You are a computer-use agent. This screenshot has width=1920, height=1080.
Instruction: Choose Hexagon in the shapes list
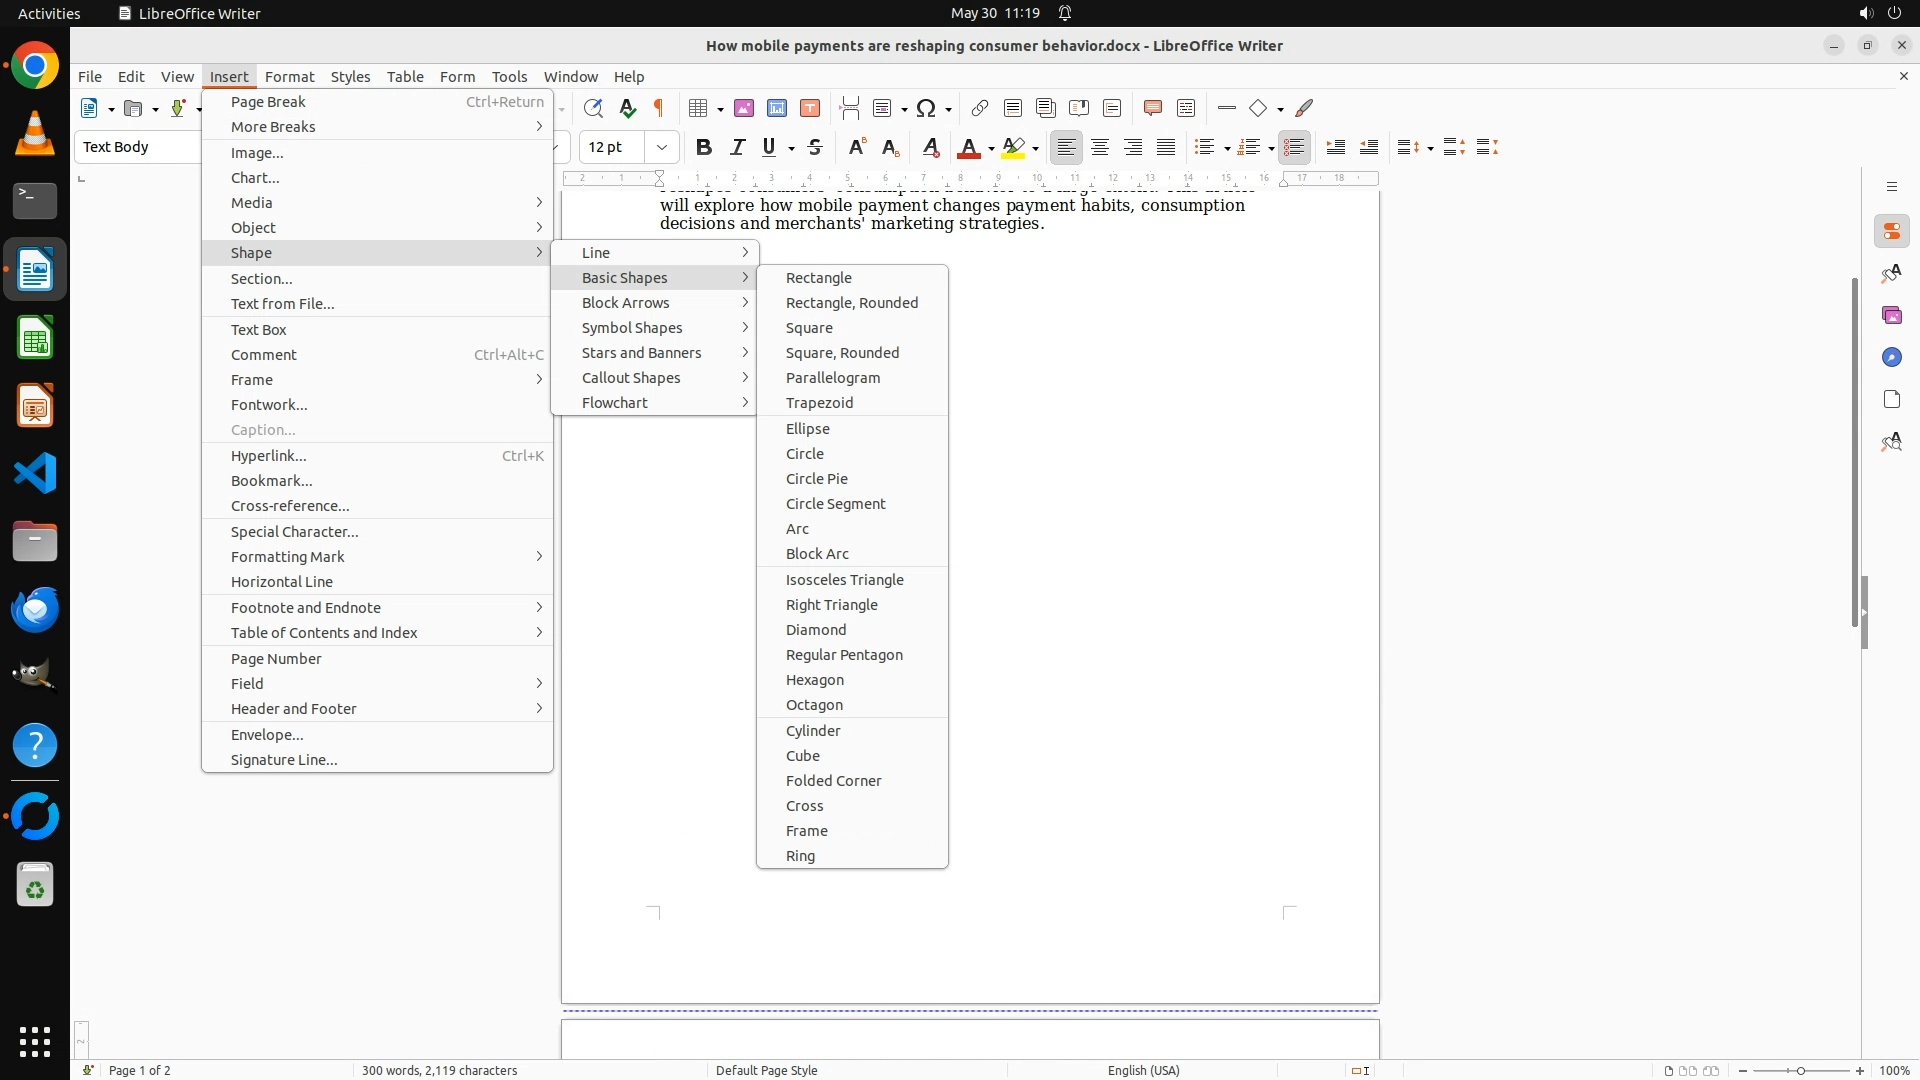[x=814, y=679]
